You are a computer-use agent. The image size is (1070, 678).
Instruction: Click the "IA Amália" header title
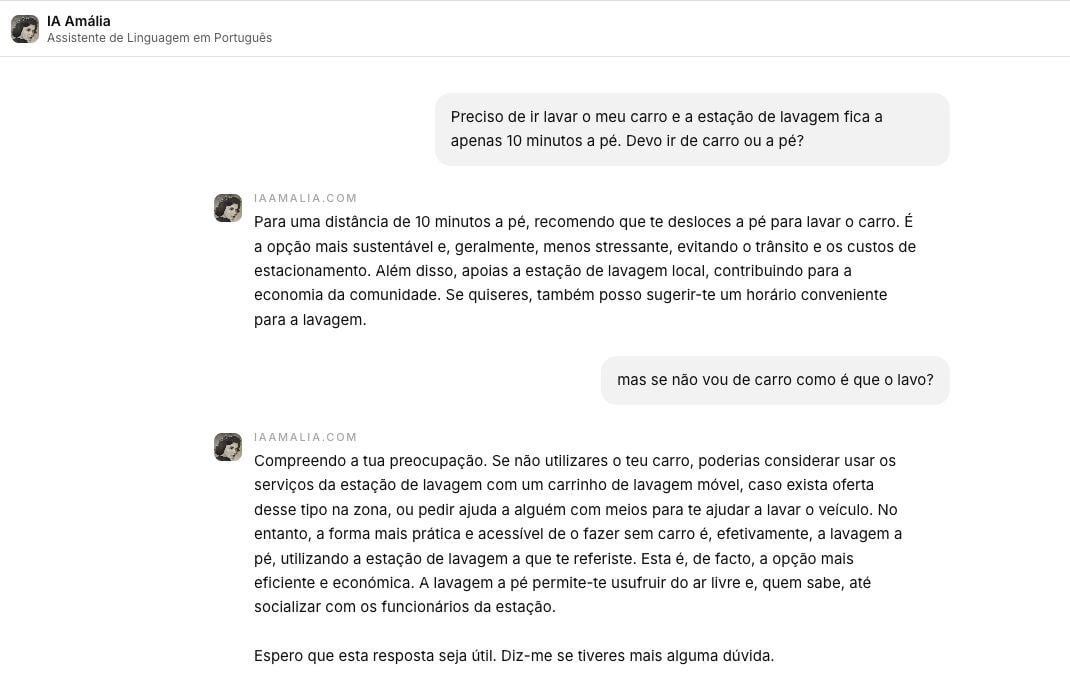[78, 21]
